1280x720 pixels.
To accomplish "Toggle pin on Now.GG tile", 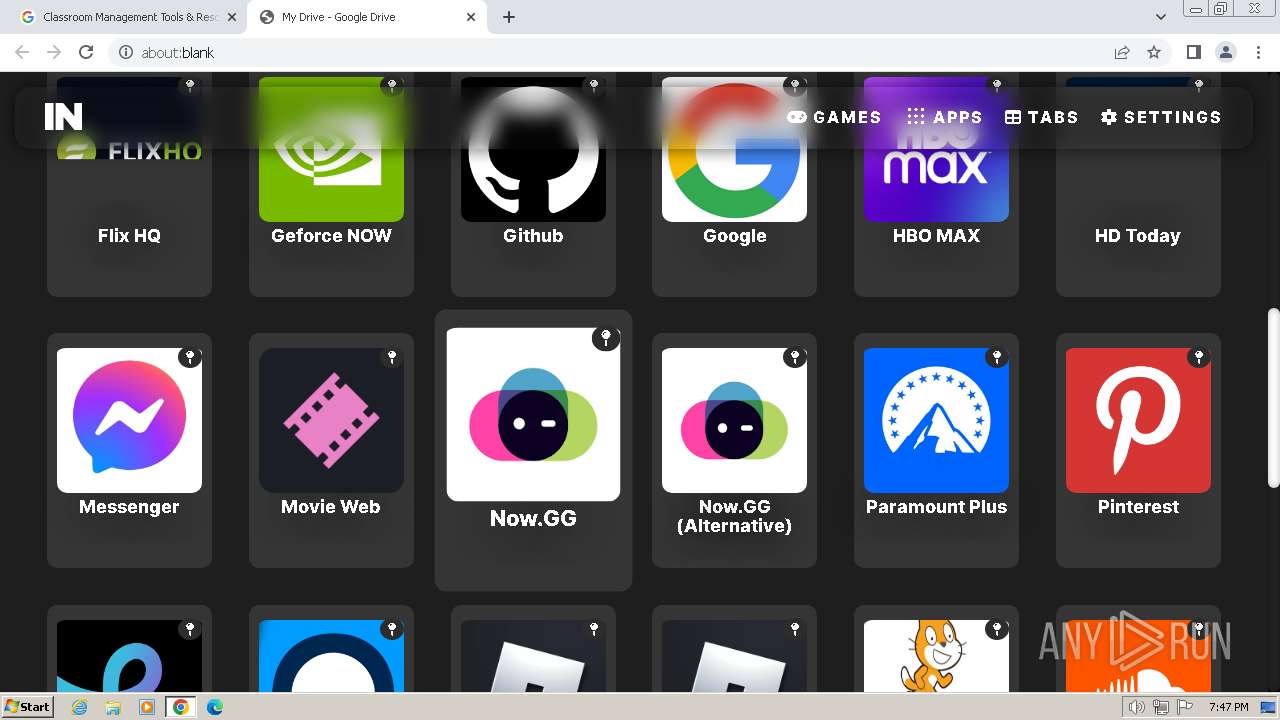I will [x=606, y=339].
